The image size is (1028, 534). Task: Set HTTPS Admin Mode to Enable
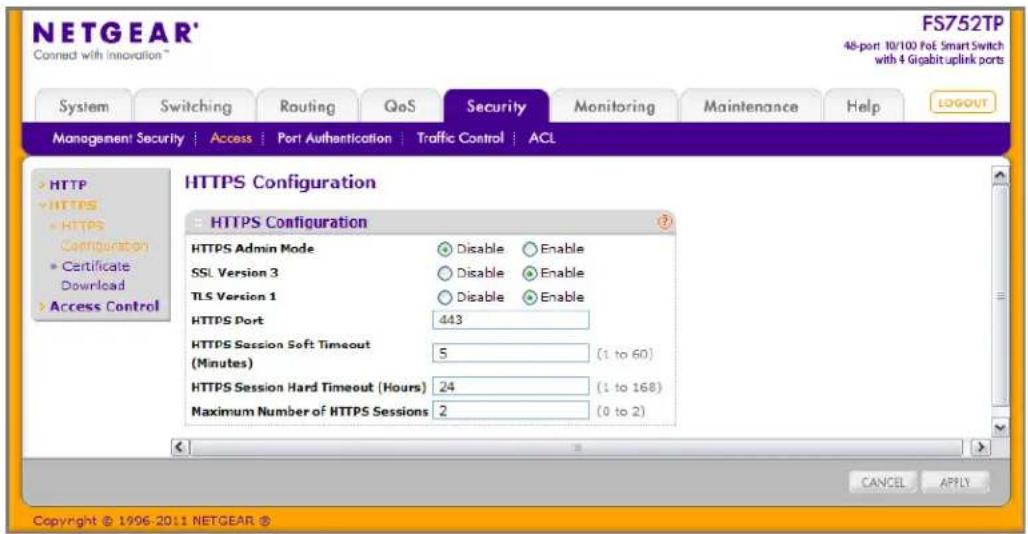(530, 250)
